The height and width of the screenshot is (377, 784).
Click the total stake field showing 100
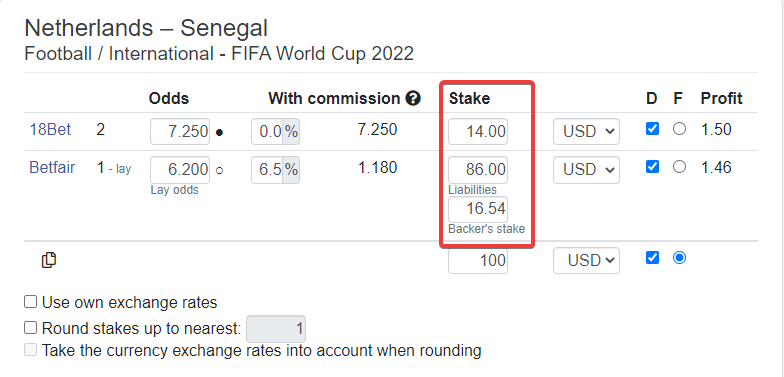coord(478,260)
